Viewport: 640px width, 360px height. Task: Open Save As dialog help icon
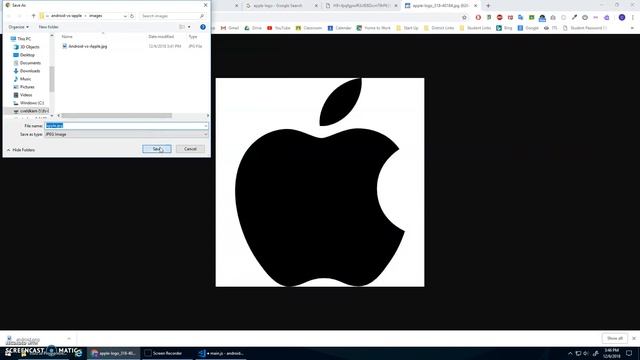click(x=203, y=27)
